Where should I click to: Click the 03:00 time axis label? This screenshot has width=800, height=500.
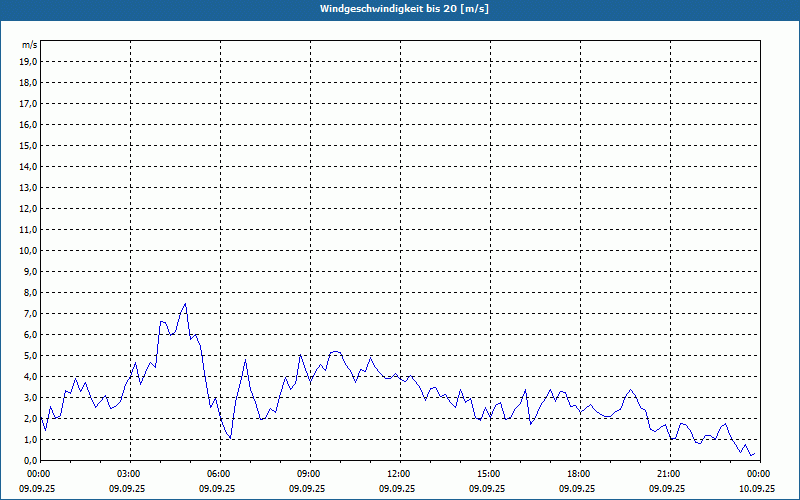click(128, 473)
